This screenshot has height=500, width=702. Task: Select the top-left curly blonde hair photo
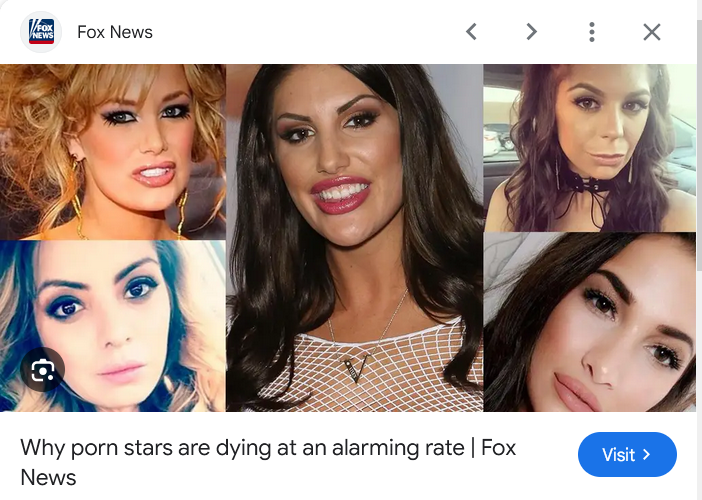click(112, 152)
